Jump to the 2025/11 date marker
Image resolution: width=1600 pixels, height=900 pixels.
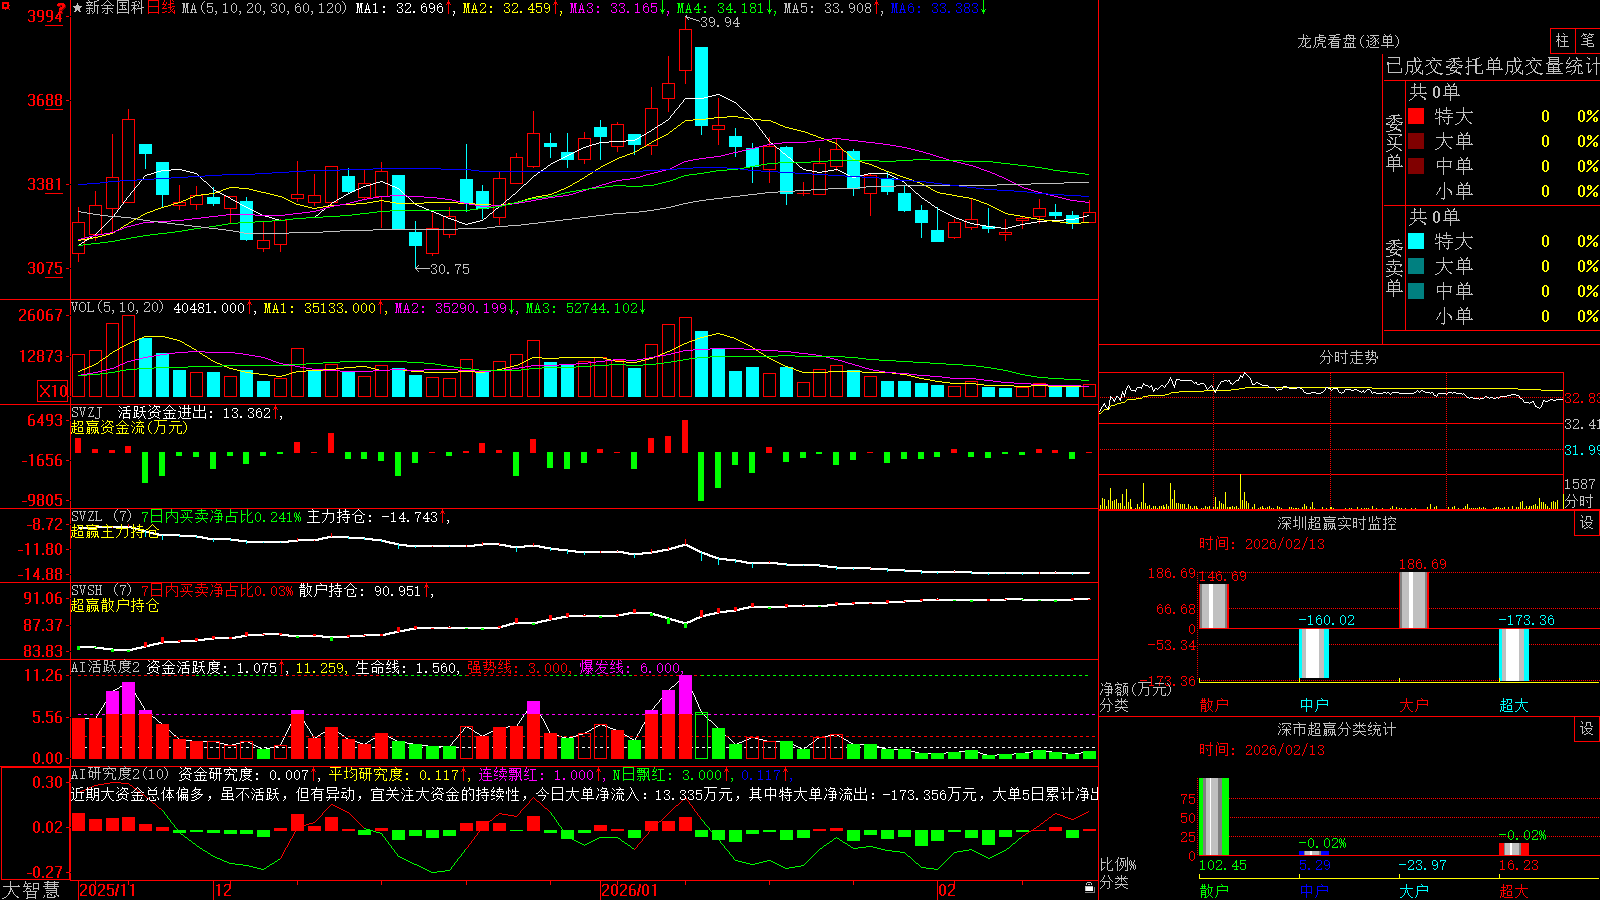(107, 890)
